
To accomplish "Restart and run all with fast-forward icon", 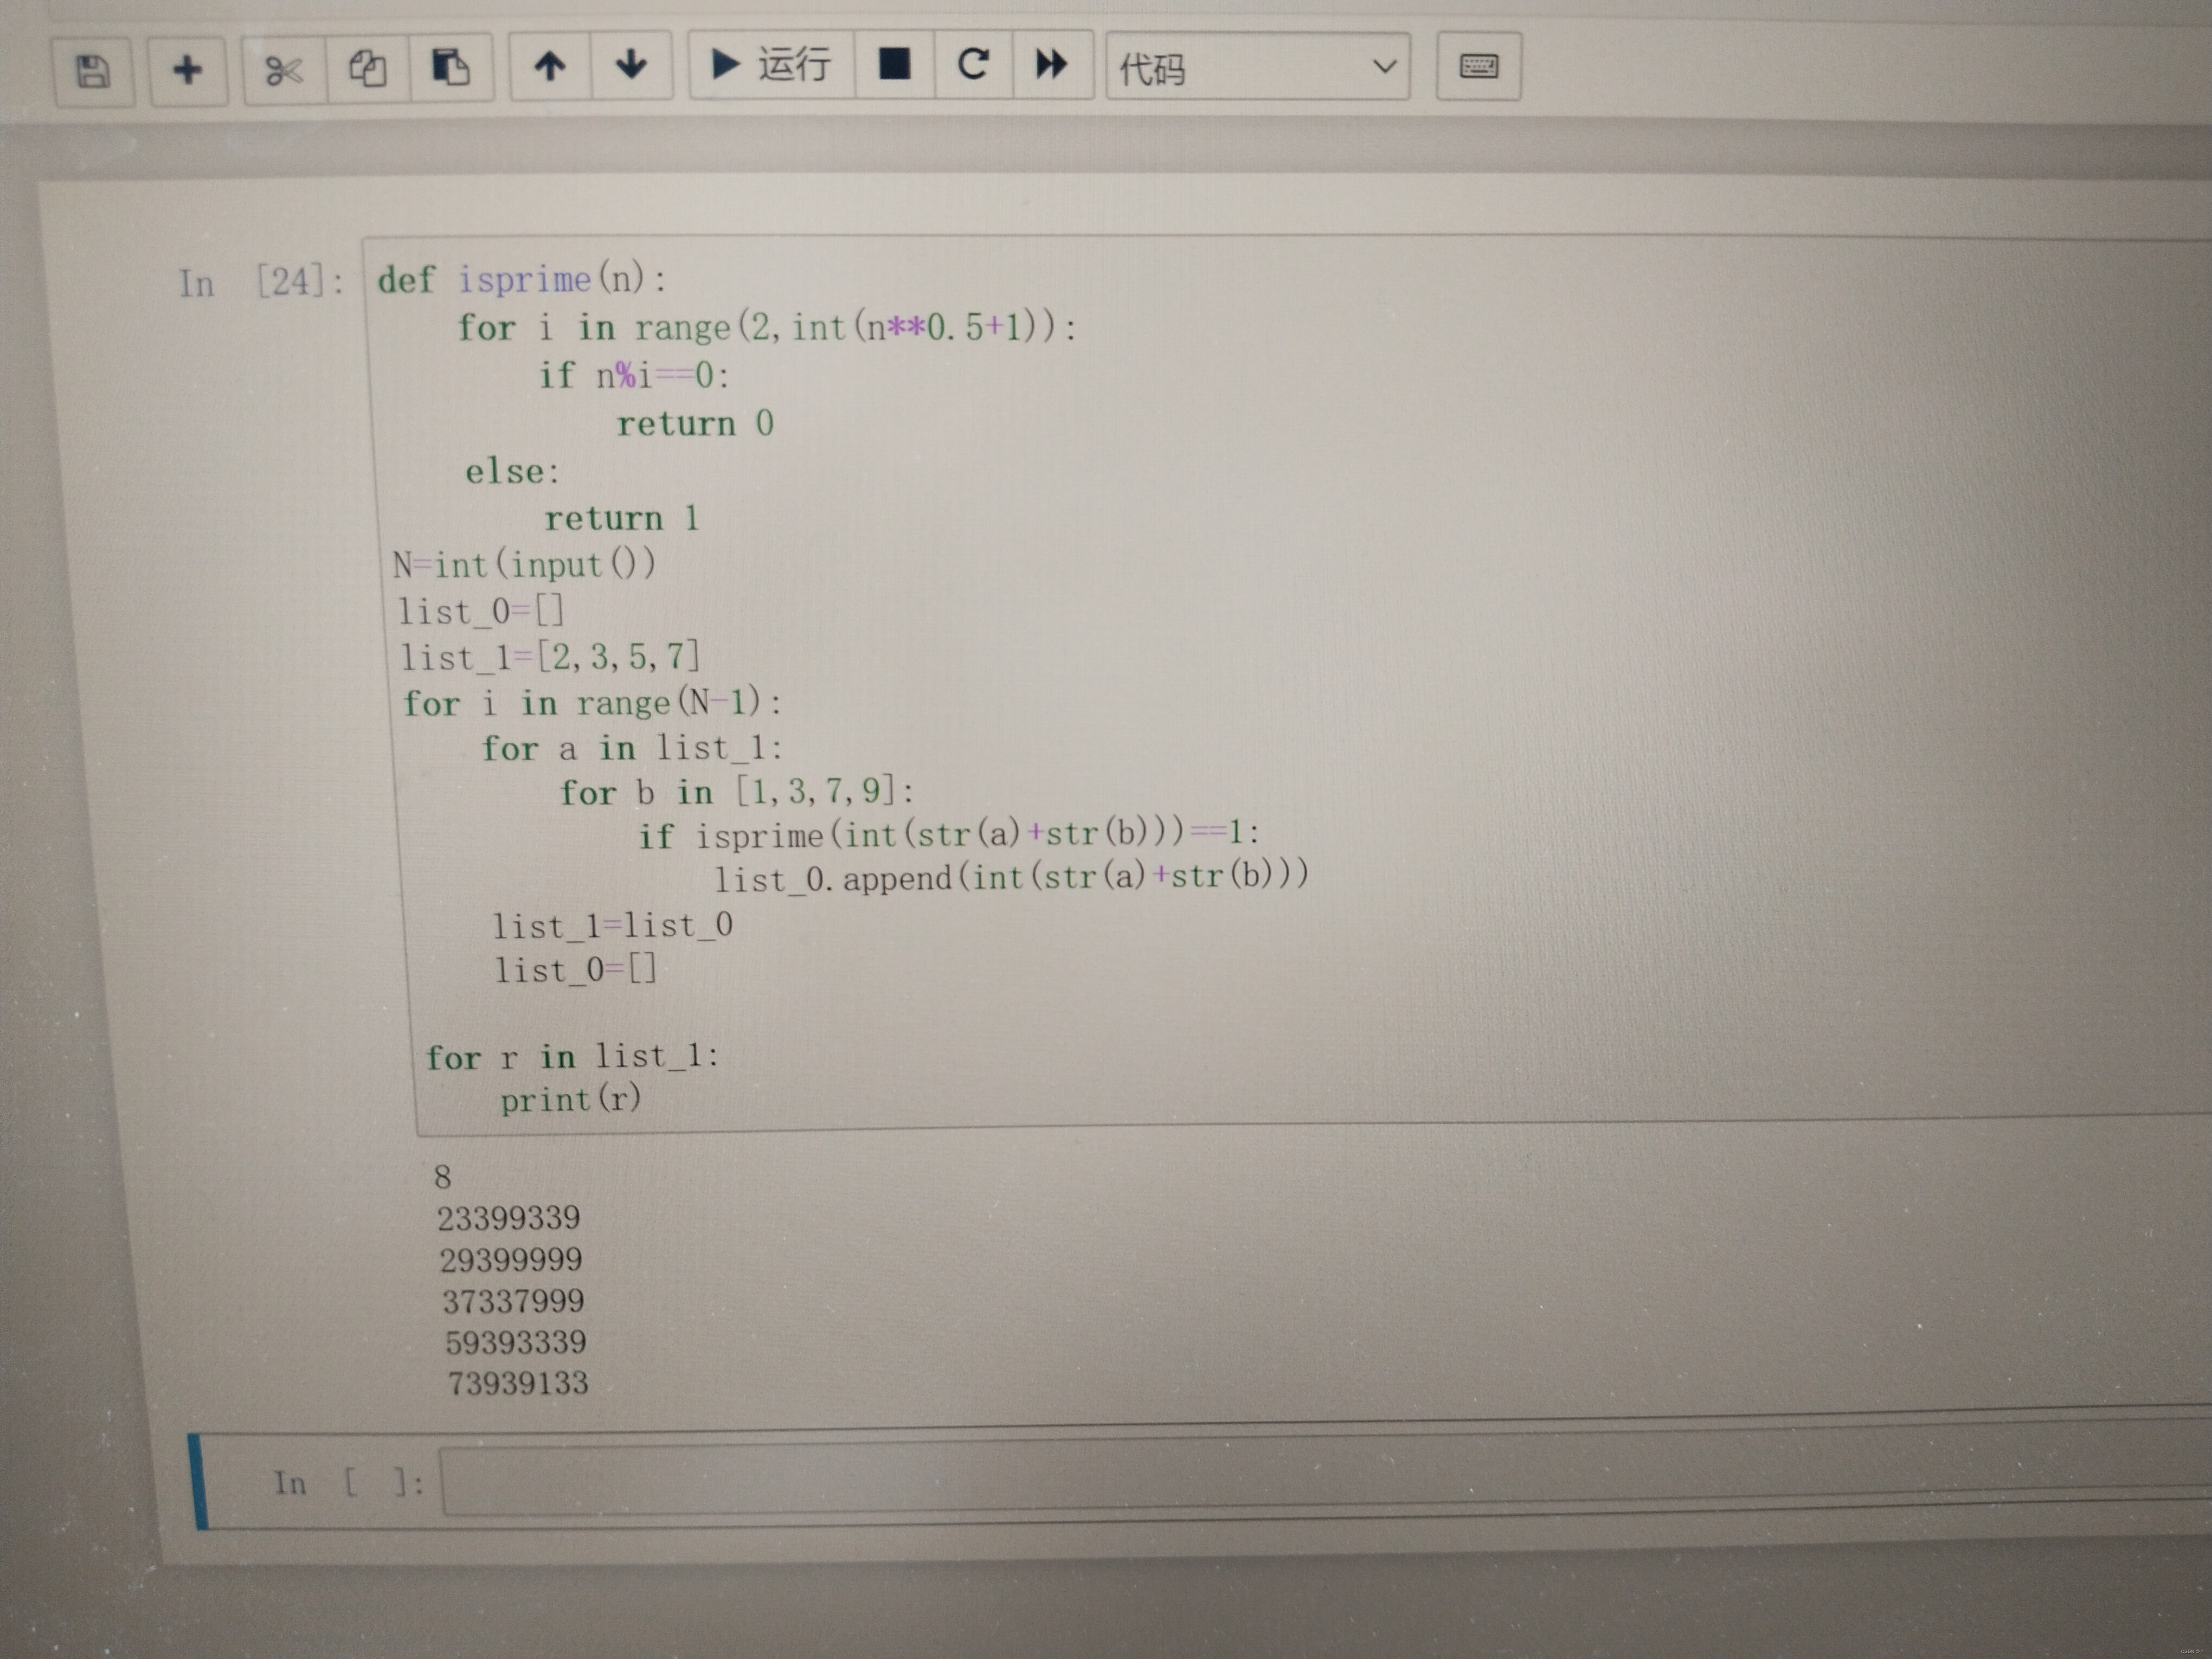I will (x=1051, y=65).
